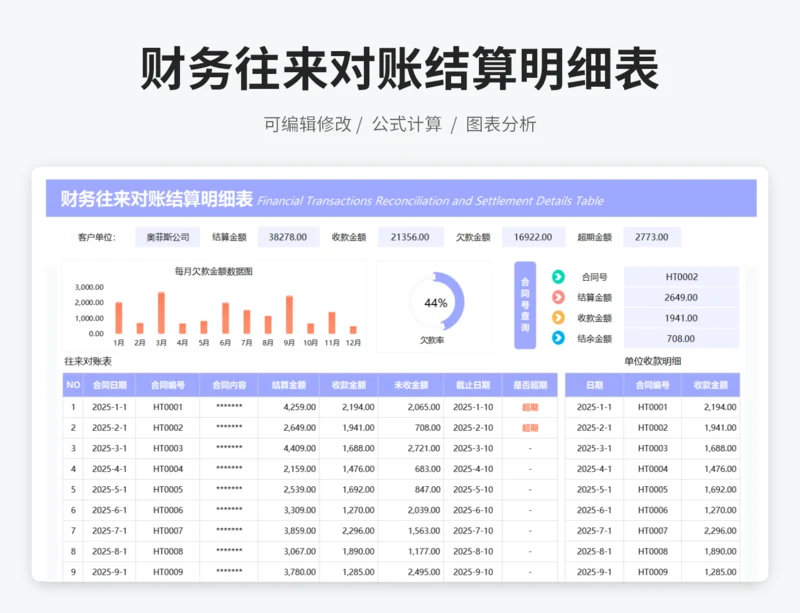Click the 9月 bar in the chart
The image size is (800, 613).
pos(289,314)
